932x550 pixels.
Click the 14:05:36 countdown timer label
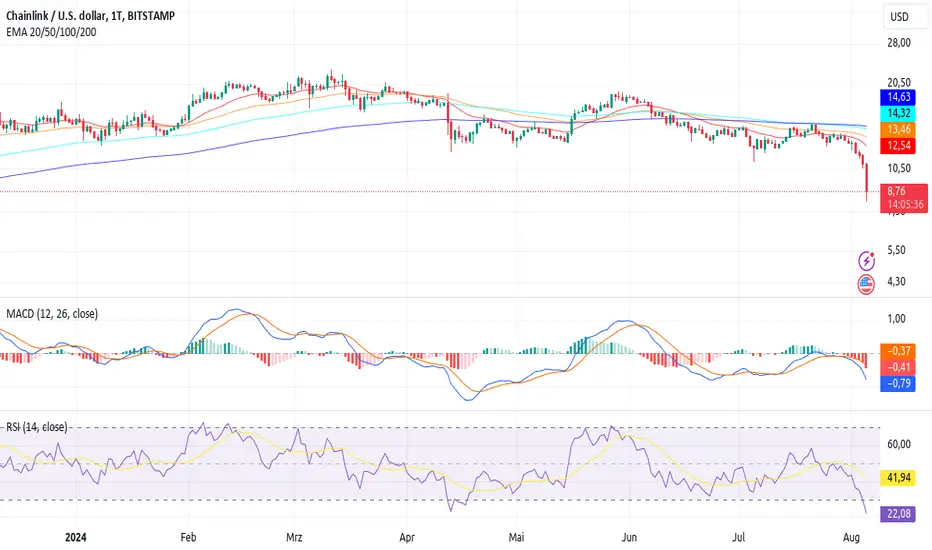(905, 205)
